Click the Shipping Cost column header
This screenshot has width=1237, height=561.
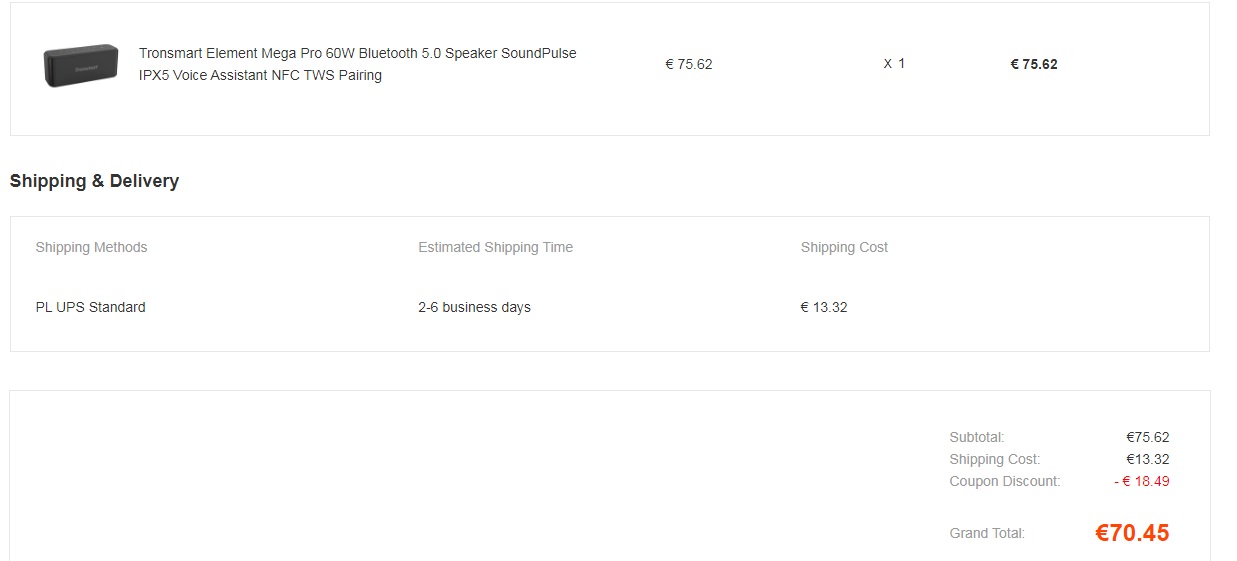coord(844,247)
